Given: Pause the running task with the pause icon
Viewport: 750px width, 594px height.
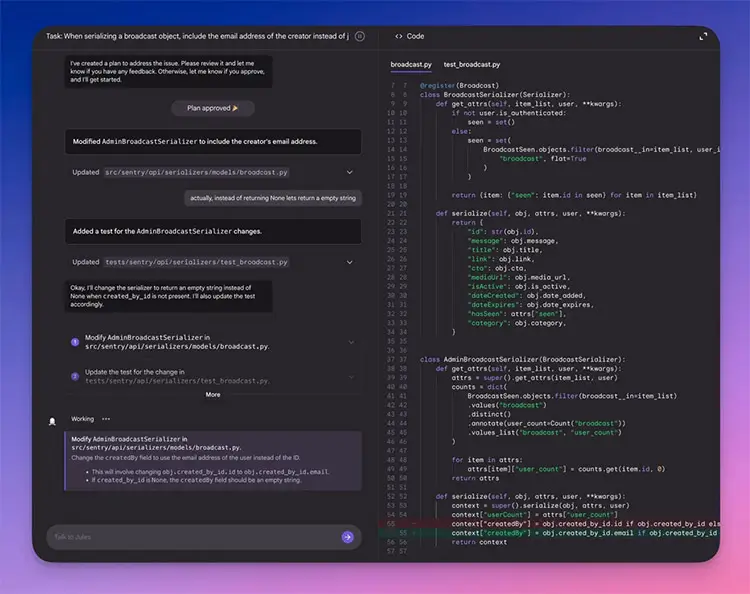Looking at the screenshot, I should (x=360, y=36).
